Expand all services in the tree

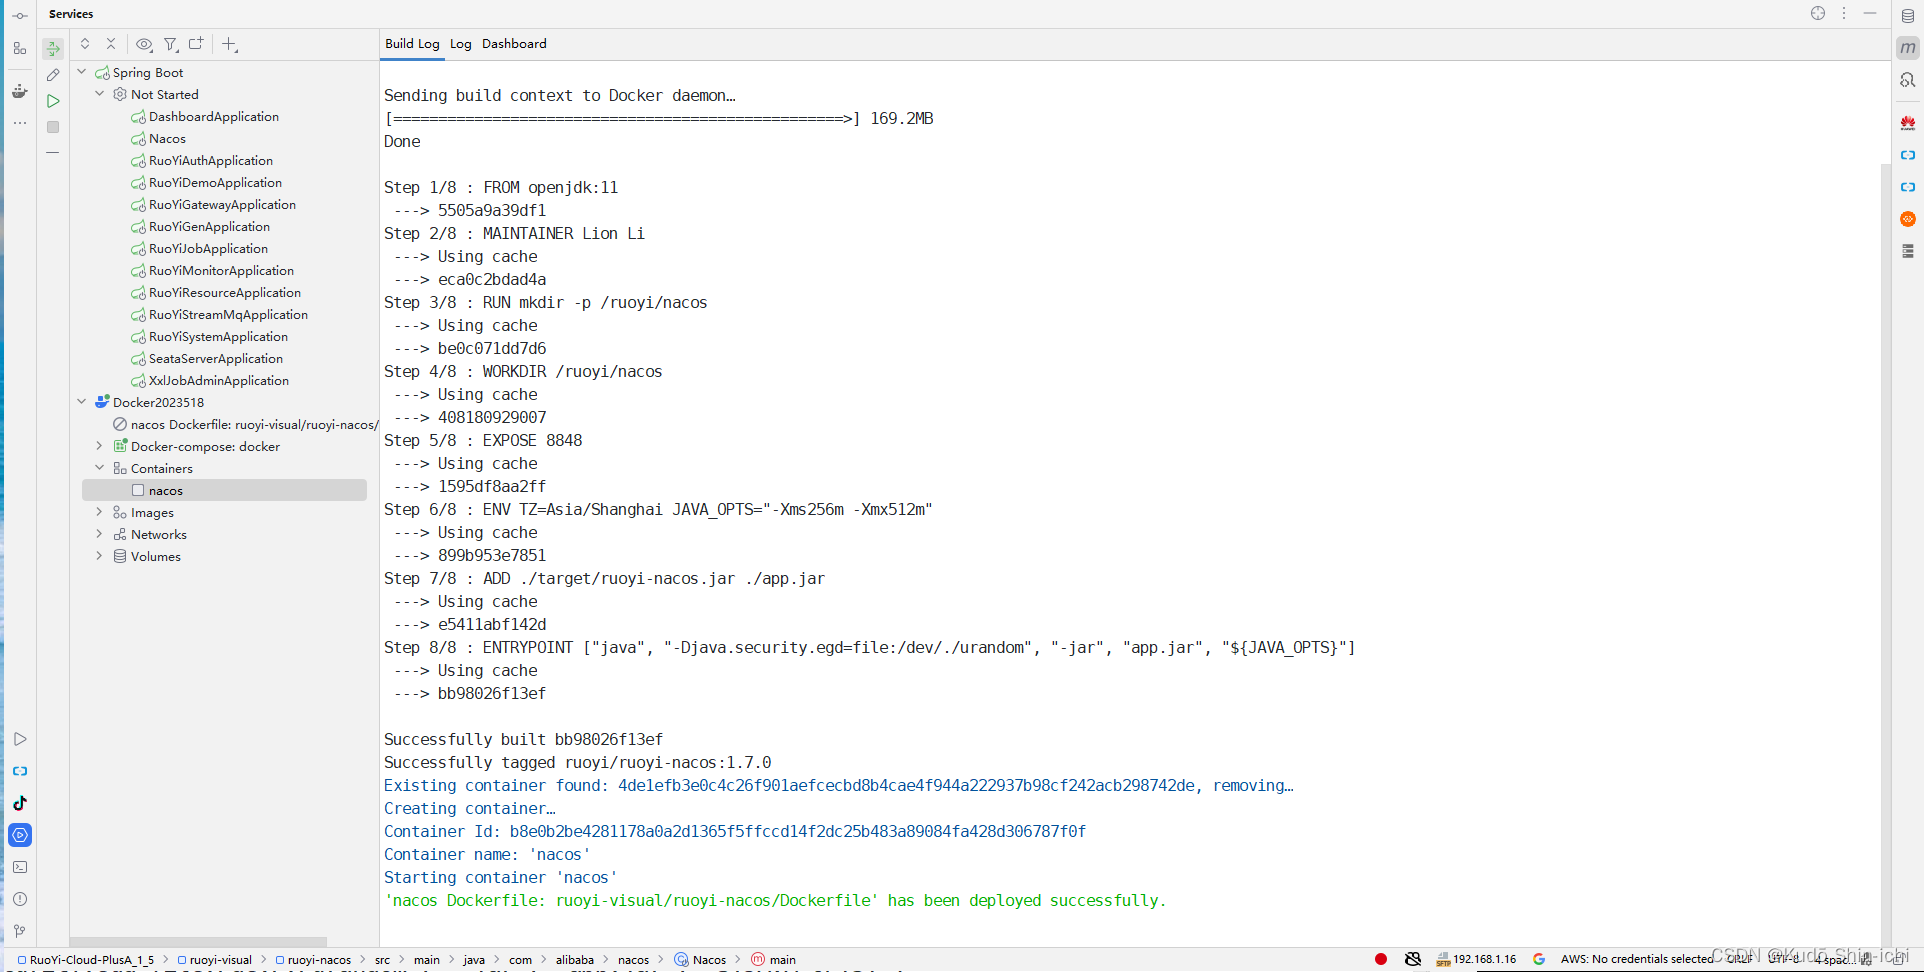coord(85,44)
